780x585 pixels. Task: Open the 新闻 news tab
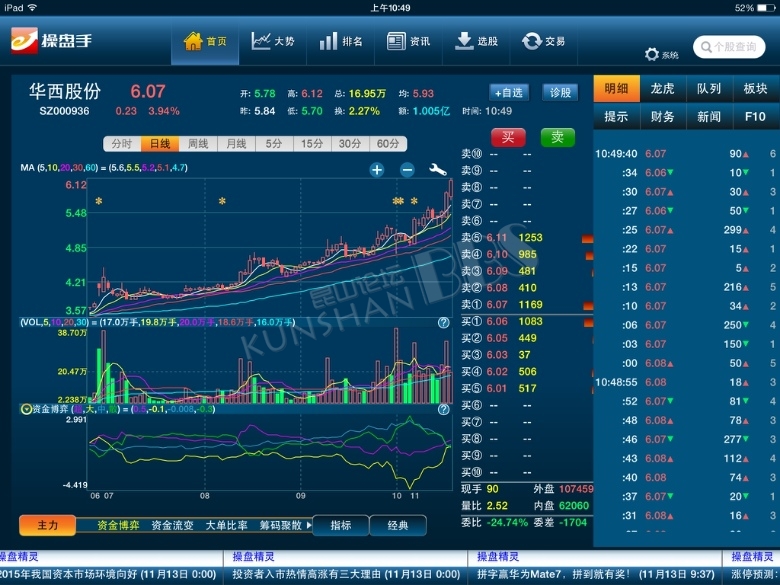click(709, 116)
